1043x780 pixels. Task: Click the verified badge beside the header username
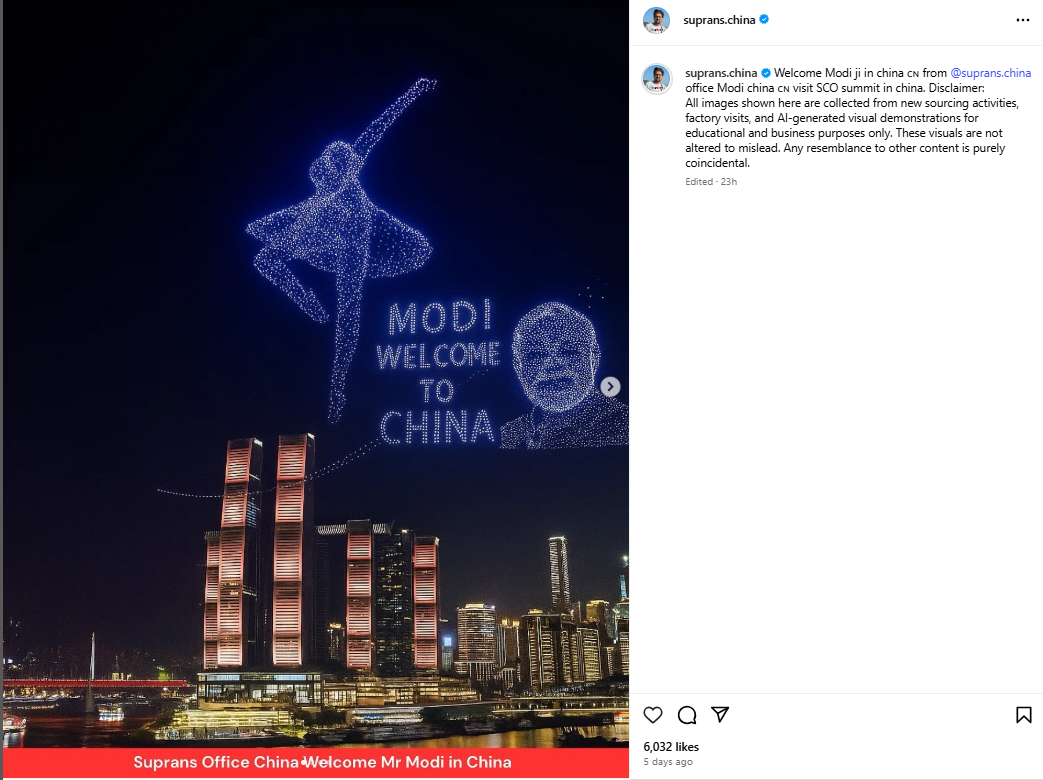click(765, 19)
